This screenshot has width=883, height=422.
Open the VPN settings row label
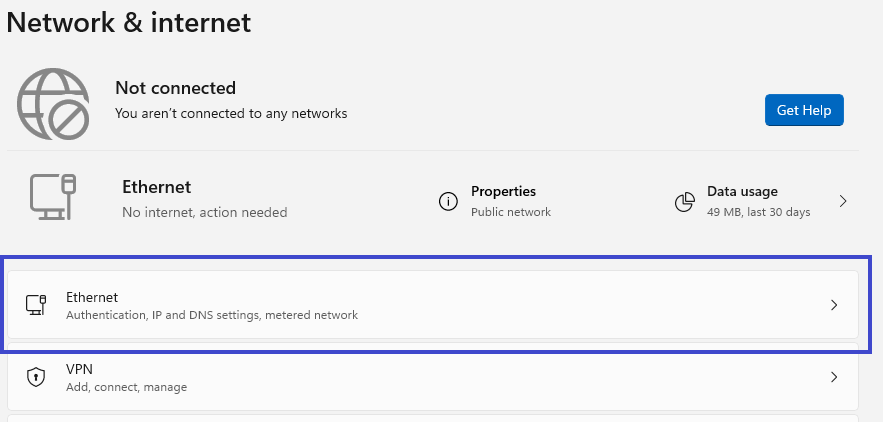[79, 369]
